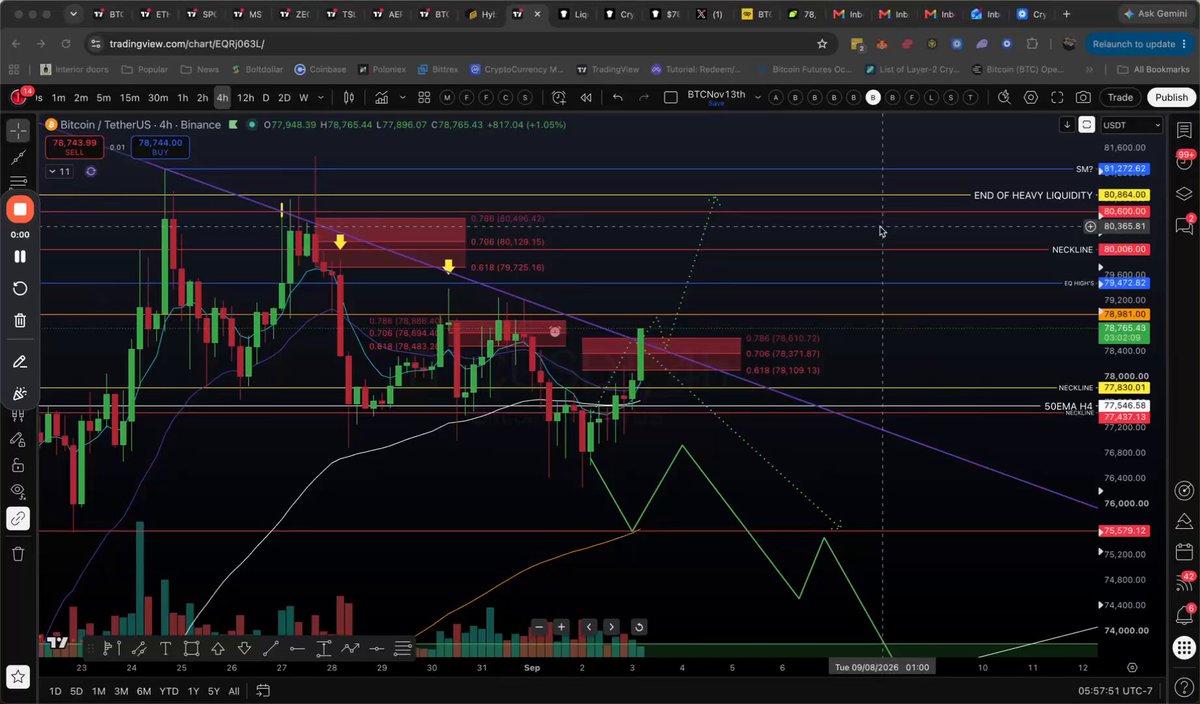Expand the USDT currency dropdown

1132,125
